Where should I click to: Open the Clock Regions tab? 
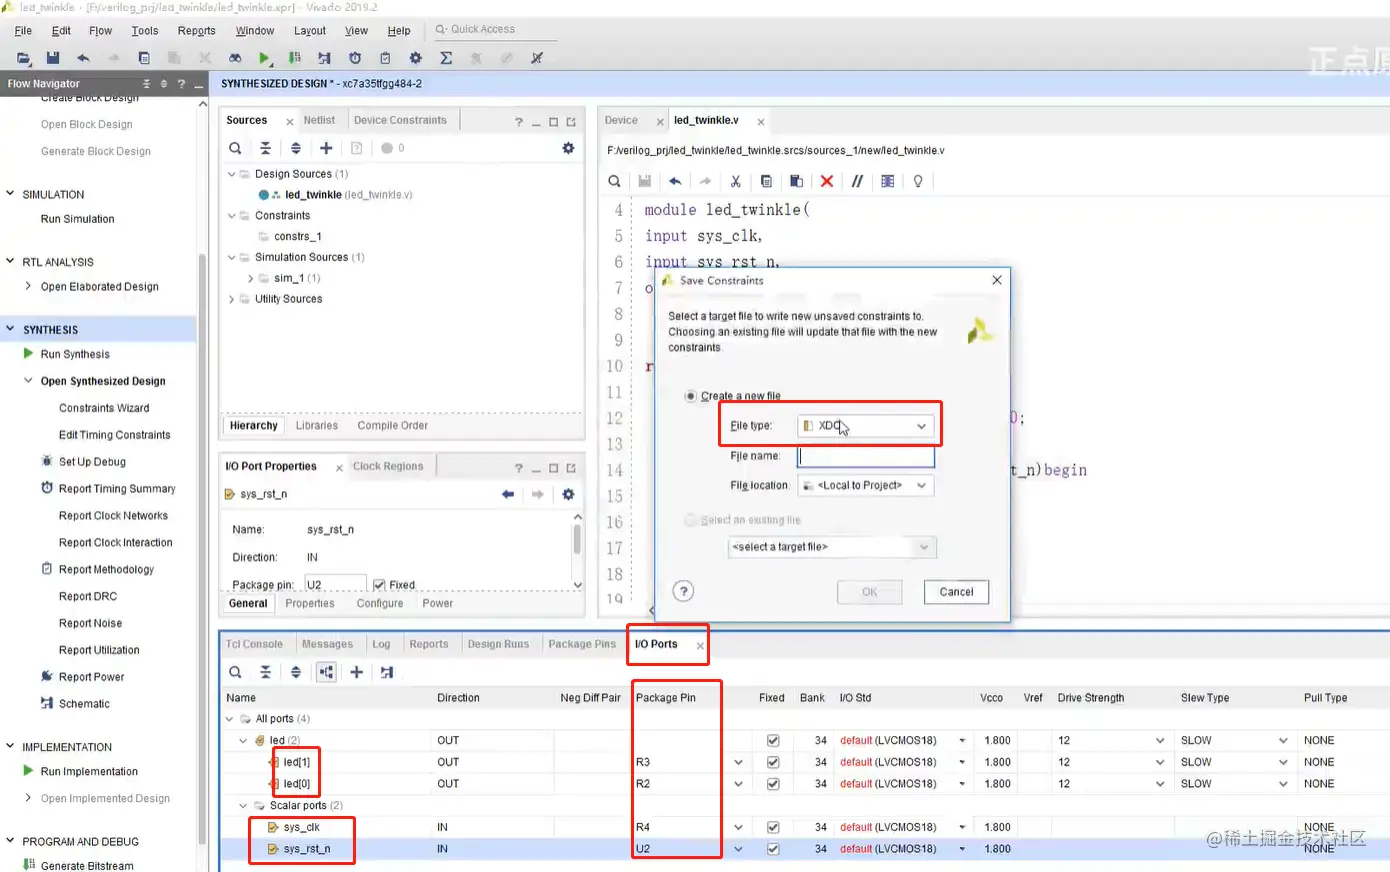(x=388, y=466)
